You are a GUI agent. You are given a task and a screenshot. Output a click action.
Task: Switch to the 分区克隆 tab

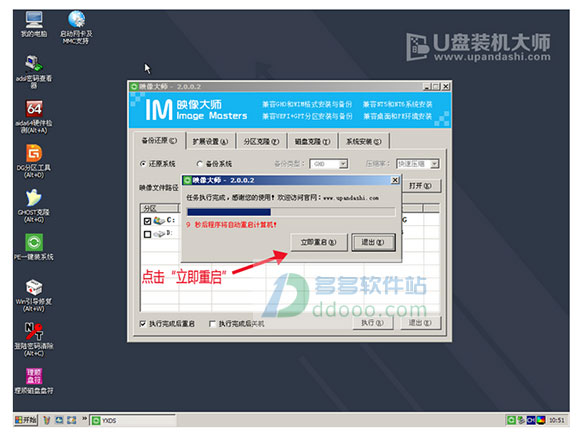[x=261, y=141]
